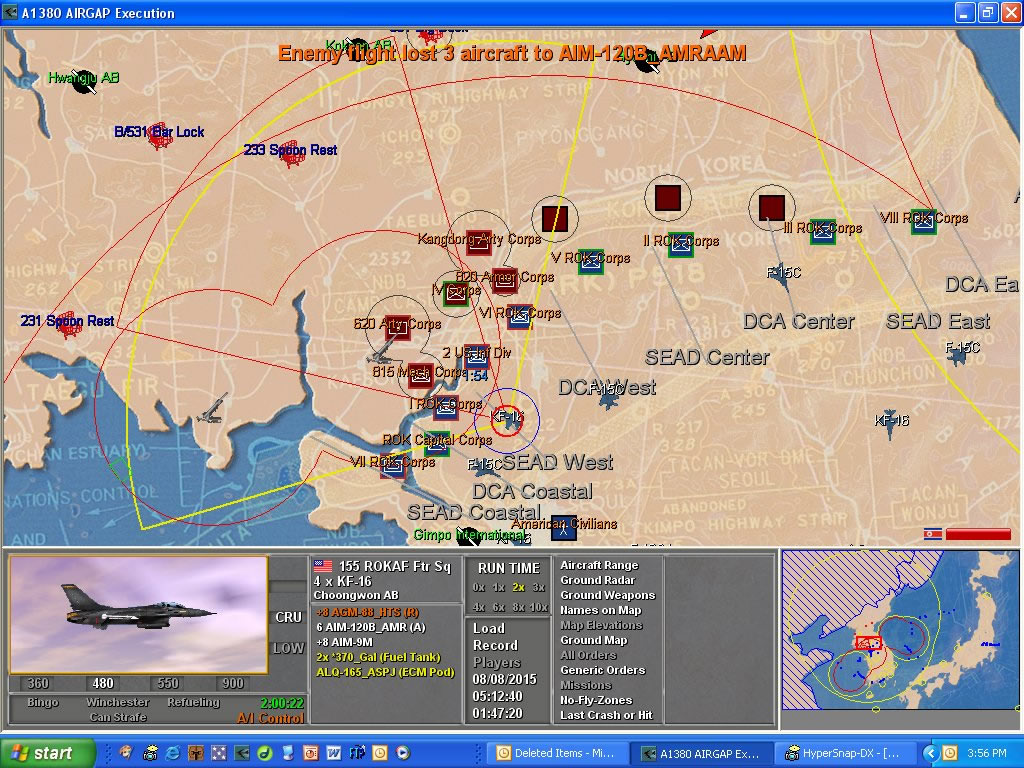Viewport: 1024px width, 768px height.
Task: Click the B/531 Bar Lock radar icon
Action: [158, 135]
